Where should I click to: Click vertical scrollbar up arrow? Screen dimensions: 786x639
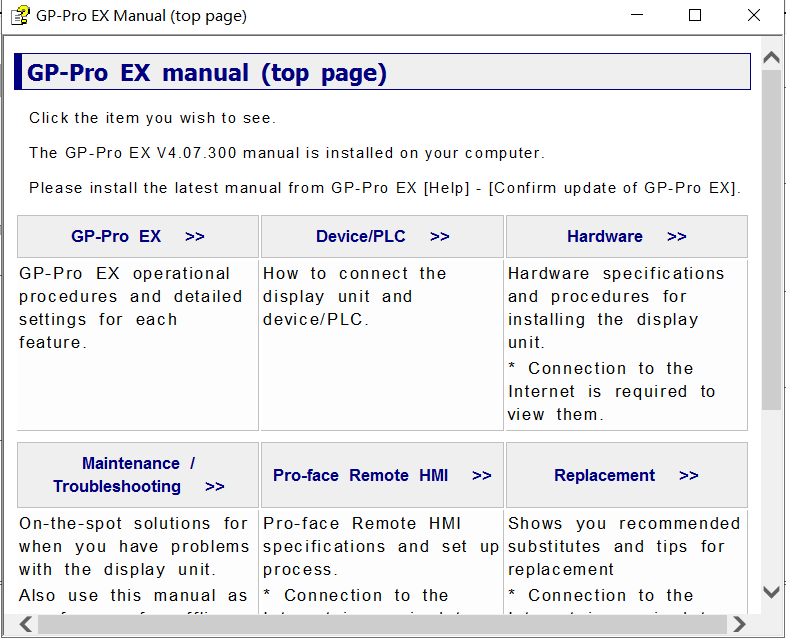click(x=771, y=58)
